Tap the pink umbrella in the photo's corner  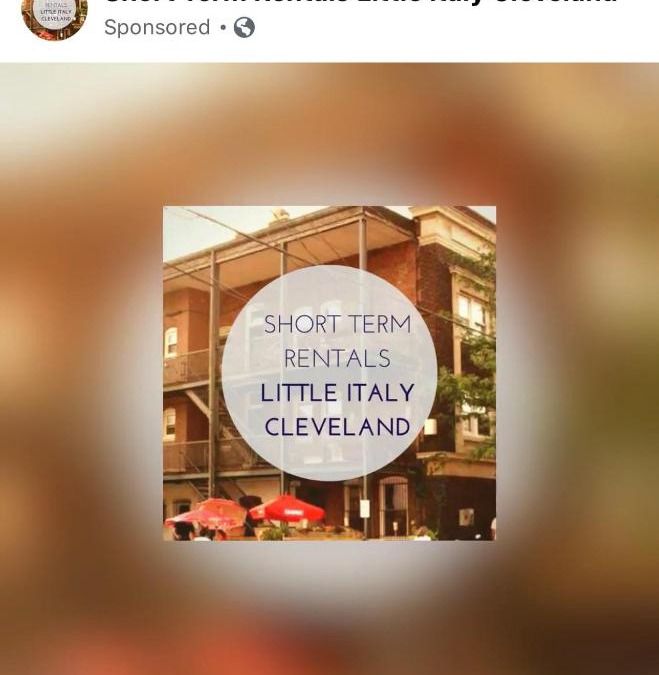pos(206,514)
